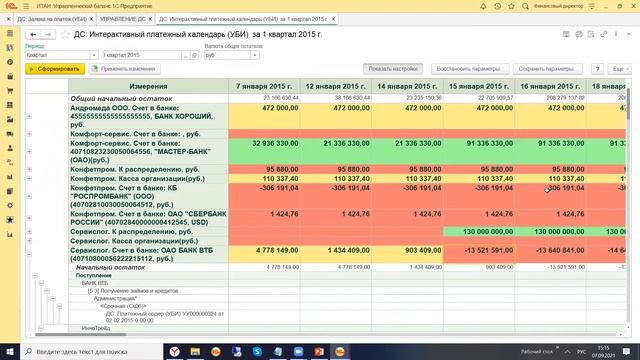The height and width of the screenshot is (360, 640).
Task: Click the print icon in the form header
Action: click(578, 34)
